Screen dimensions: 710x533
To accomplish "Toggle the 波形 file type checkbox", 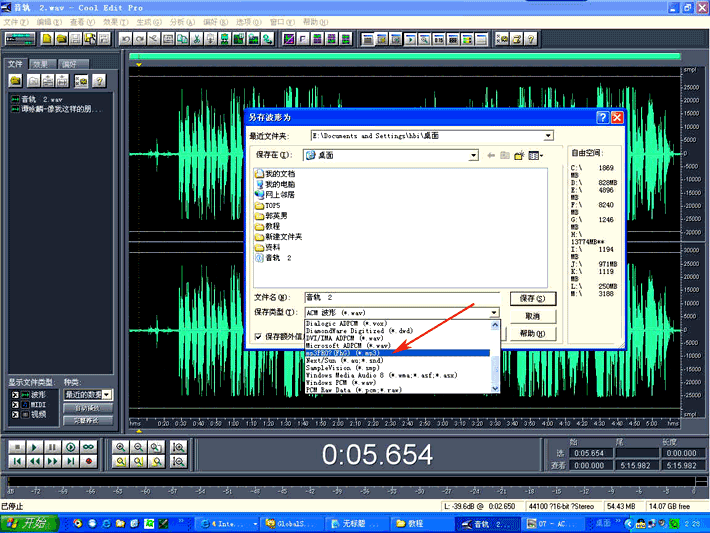I will (15, 395).
